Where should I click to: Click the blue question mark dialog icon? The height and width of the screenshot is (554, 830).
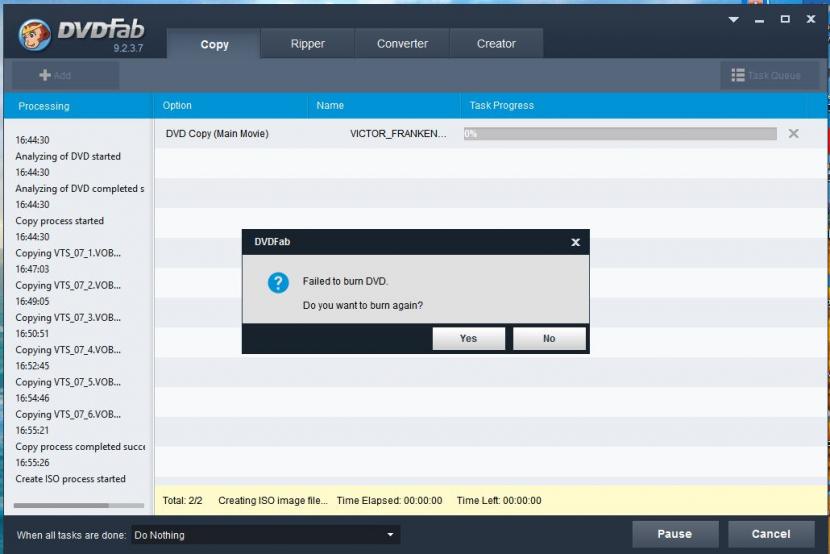pos(278,283)
